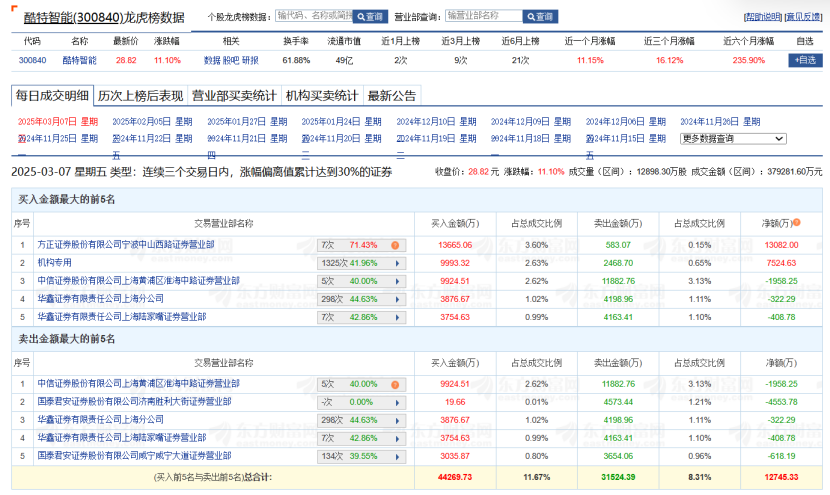Screen dimensions: 830x495
Task: Select the 2025年02月05日 date link
Action: pos(143,122)
